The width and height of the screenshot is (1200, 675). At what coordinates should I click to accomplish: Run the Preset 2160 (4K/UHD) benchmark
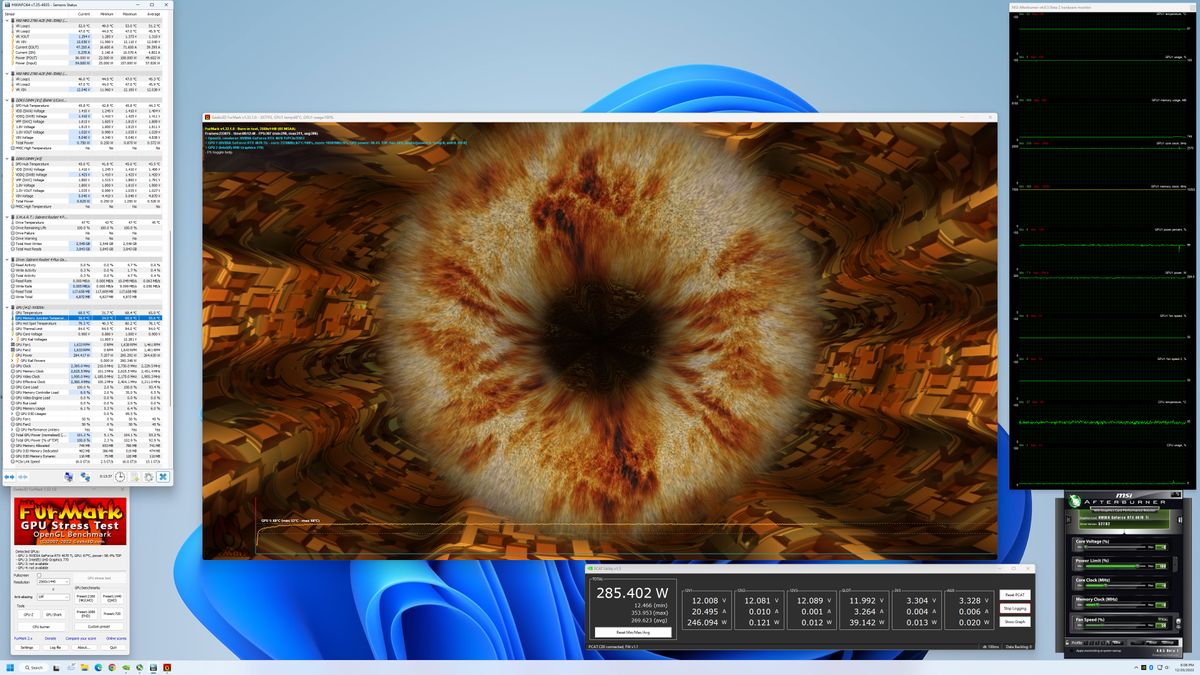pos(86,597)
